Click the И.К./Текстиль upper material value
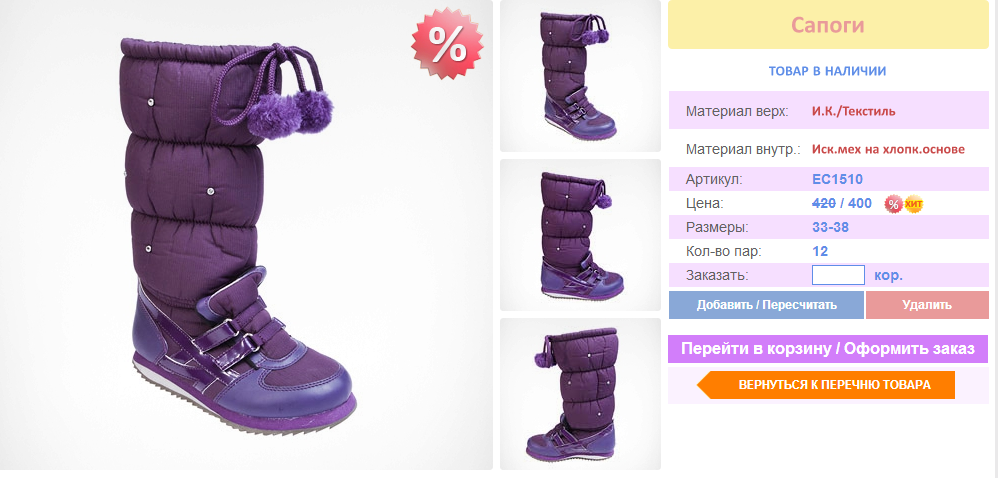The image size is (998, 478). pyautogui.click(x=854, y=111)
